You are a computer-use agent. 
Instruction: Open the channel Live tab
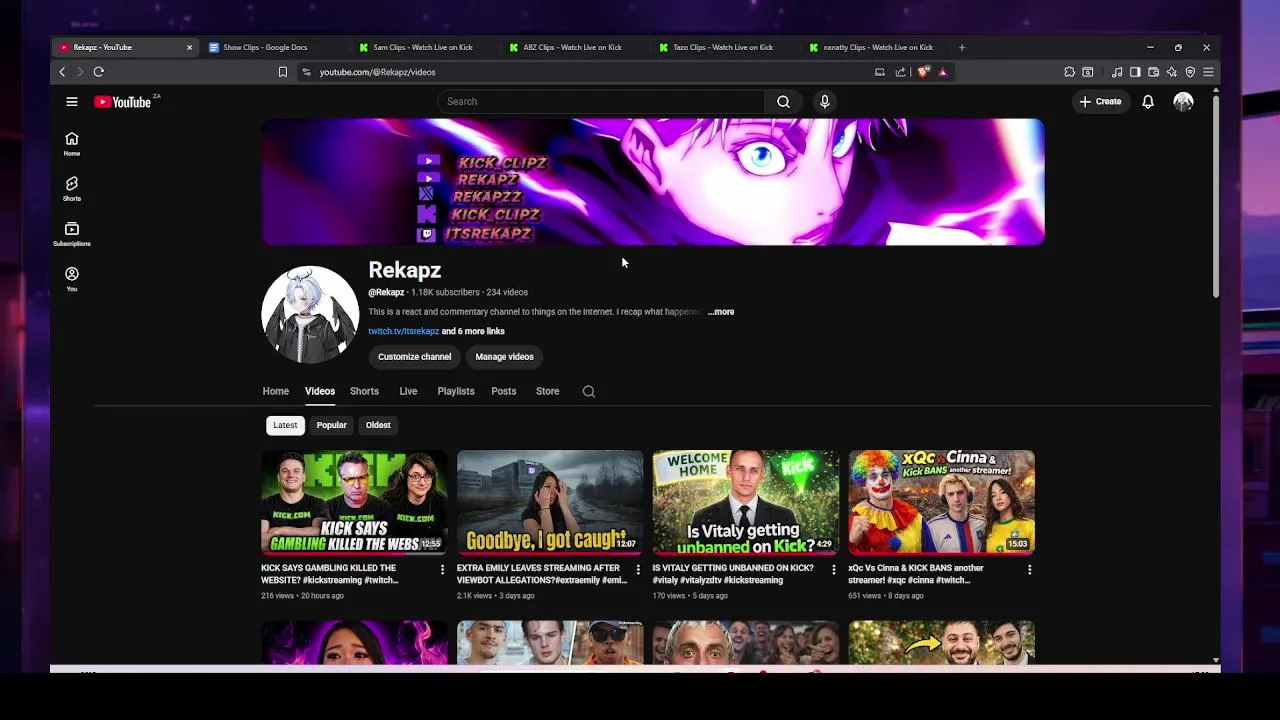click(408, 391)
